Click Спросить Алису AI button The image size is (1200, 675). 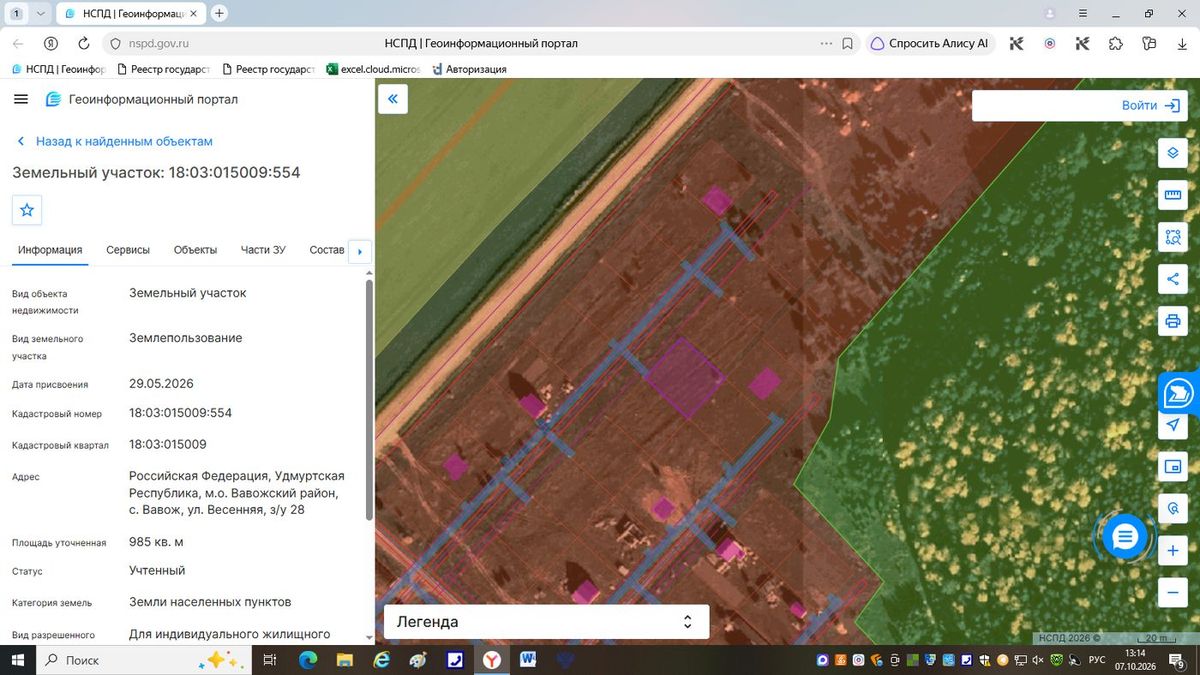(x=929, y=43)
